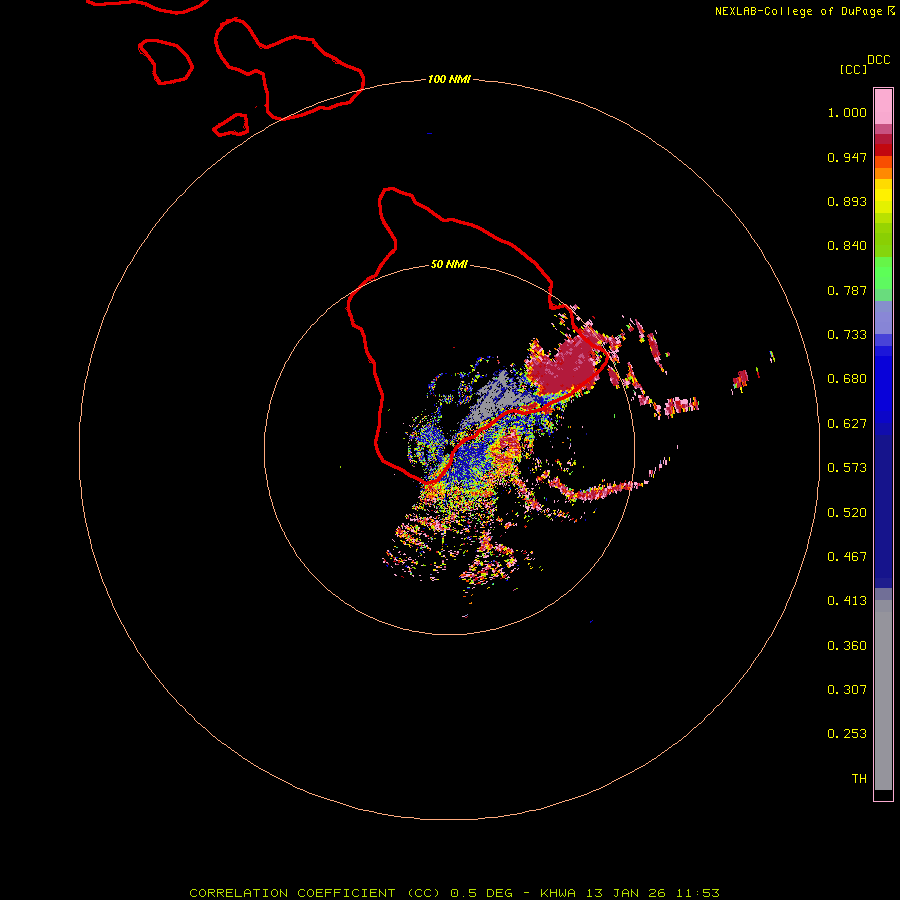Select the 0.307 legend value

point(847,690)
